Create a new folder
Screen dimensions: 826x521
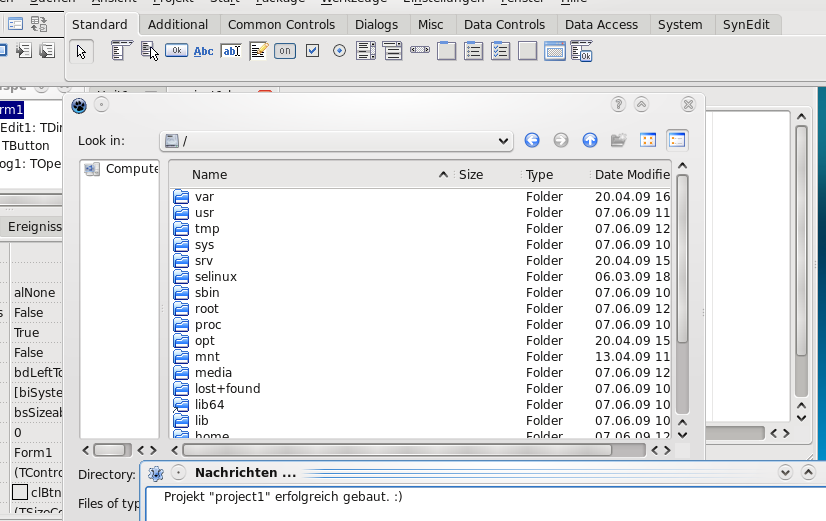619,141
